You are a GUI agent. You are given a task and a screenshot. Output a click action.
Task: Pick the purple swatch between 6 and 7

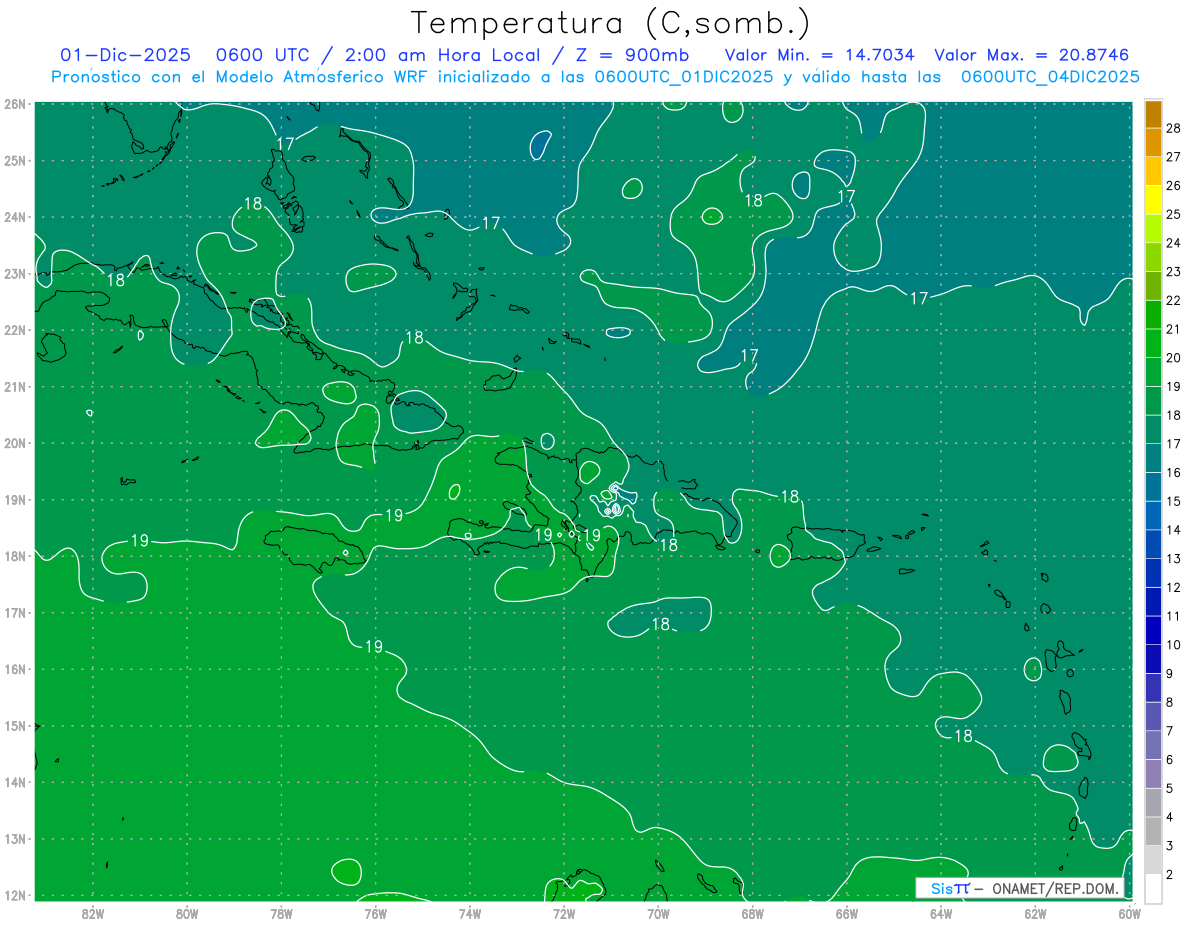click(x=1153, y=745)
